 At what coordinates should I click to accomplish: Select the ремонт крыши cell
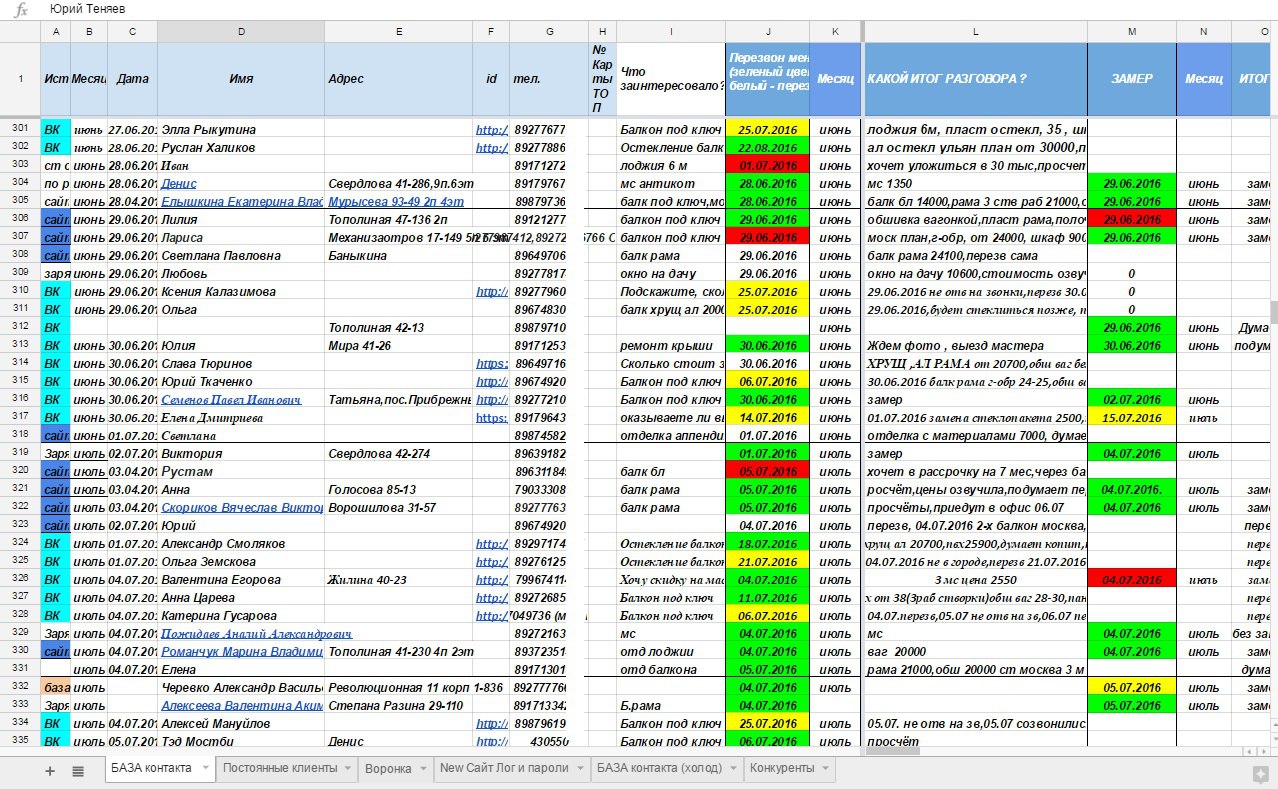pyautogui.click(x=671, y=346)
